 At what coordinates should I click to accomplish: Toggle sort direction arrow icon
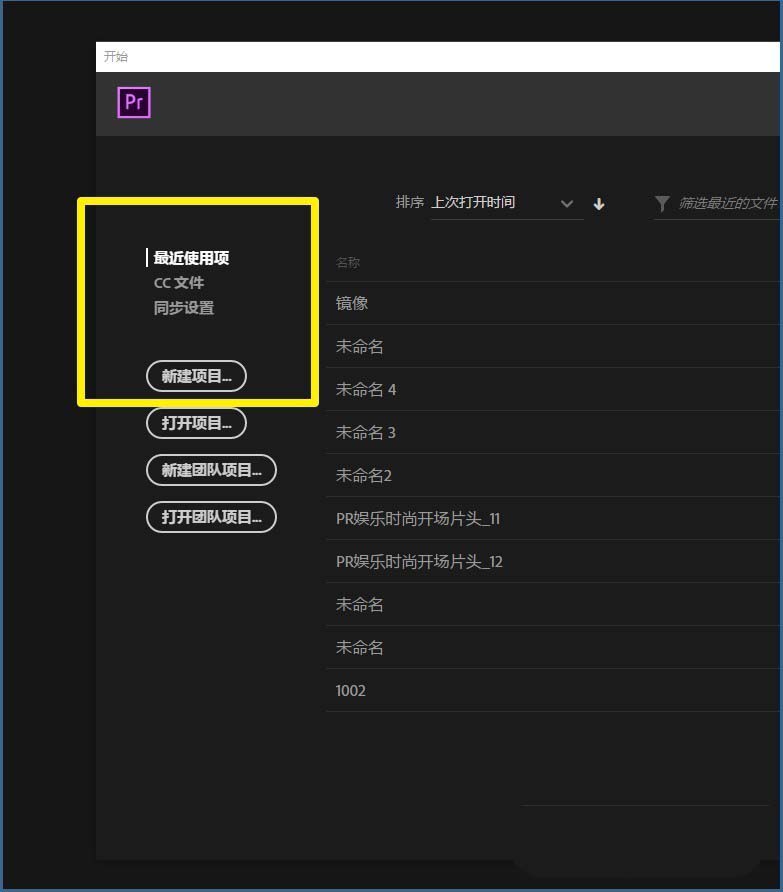[599, 204]
